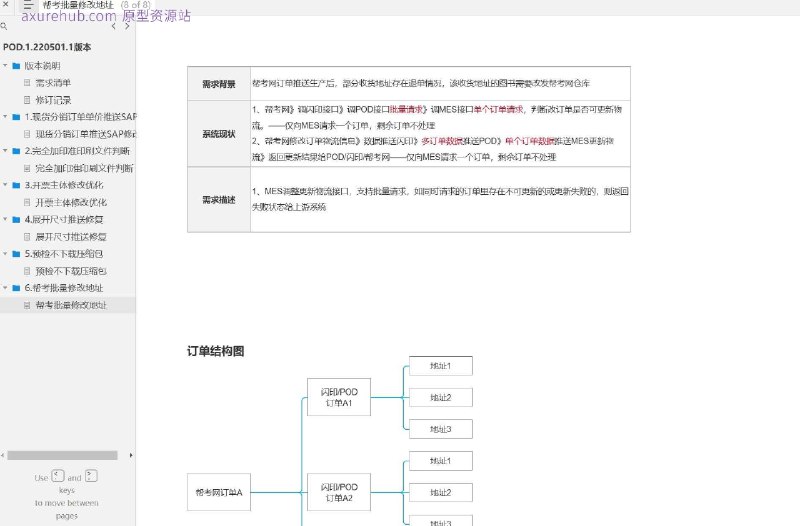Click the 需求描述 table header cell
800x526 pixels.
[x=219, y=199]
